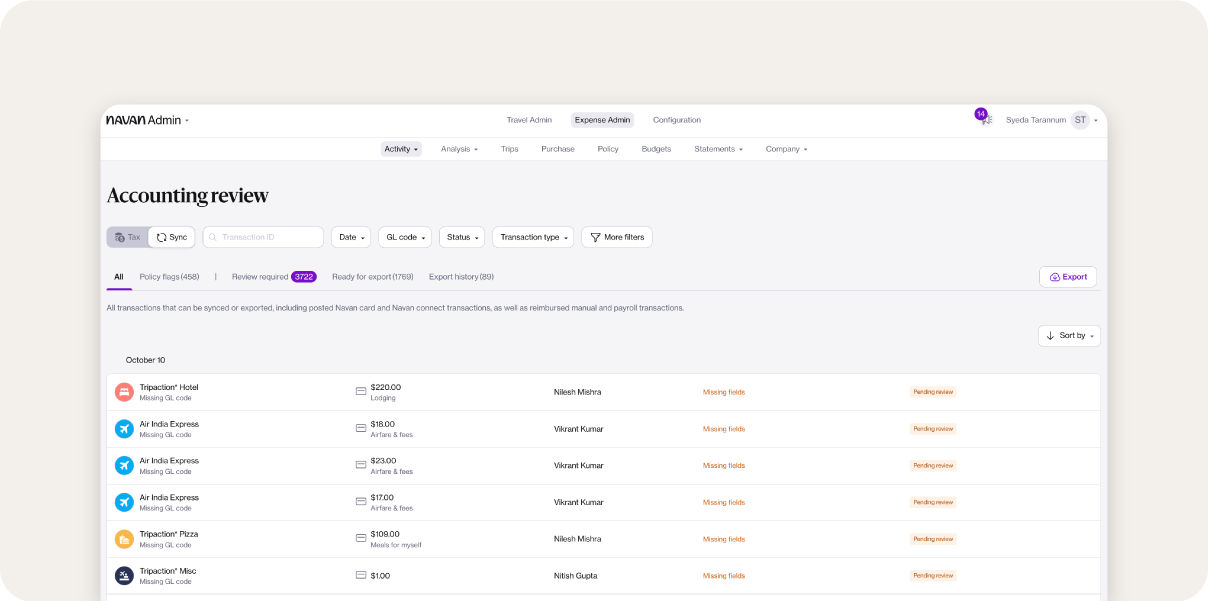Screen dimensions: 1208x601
Task: Open the Date filter dropdown
Action: [x=351, y=237]
